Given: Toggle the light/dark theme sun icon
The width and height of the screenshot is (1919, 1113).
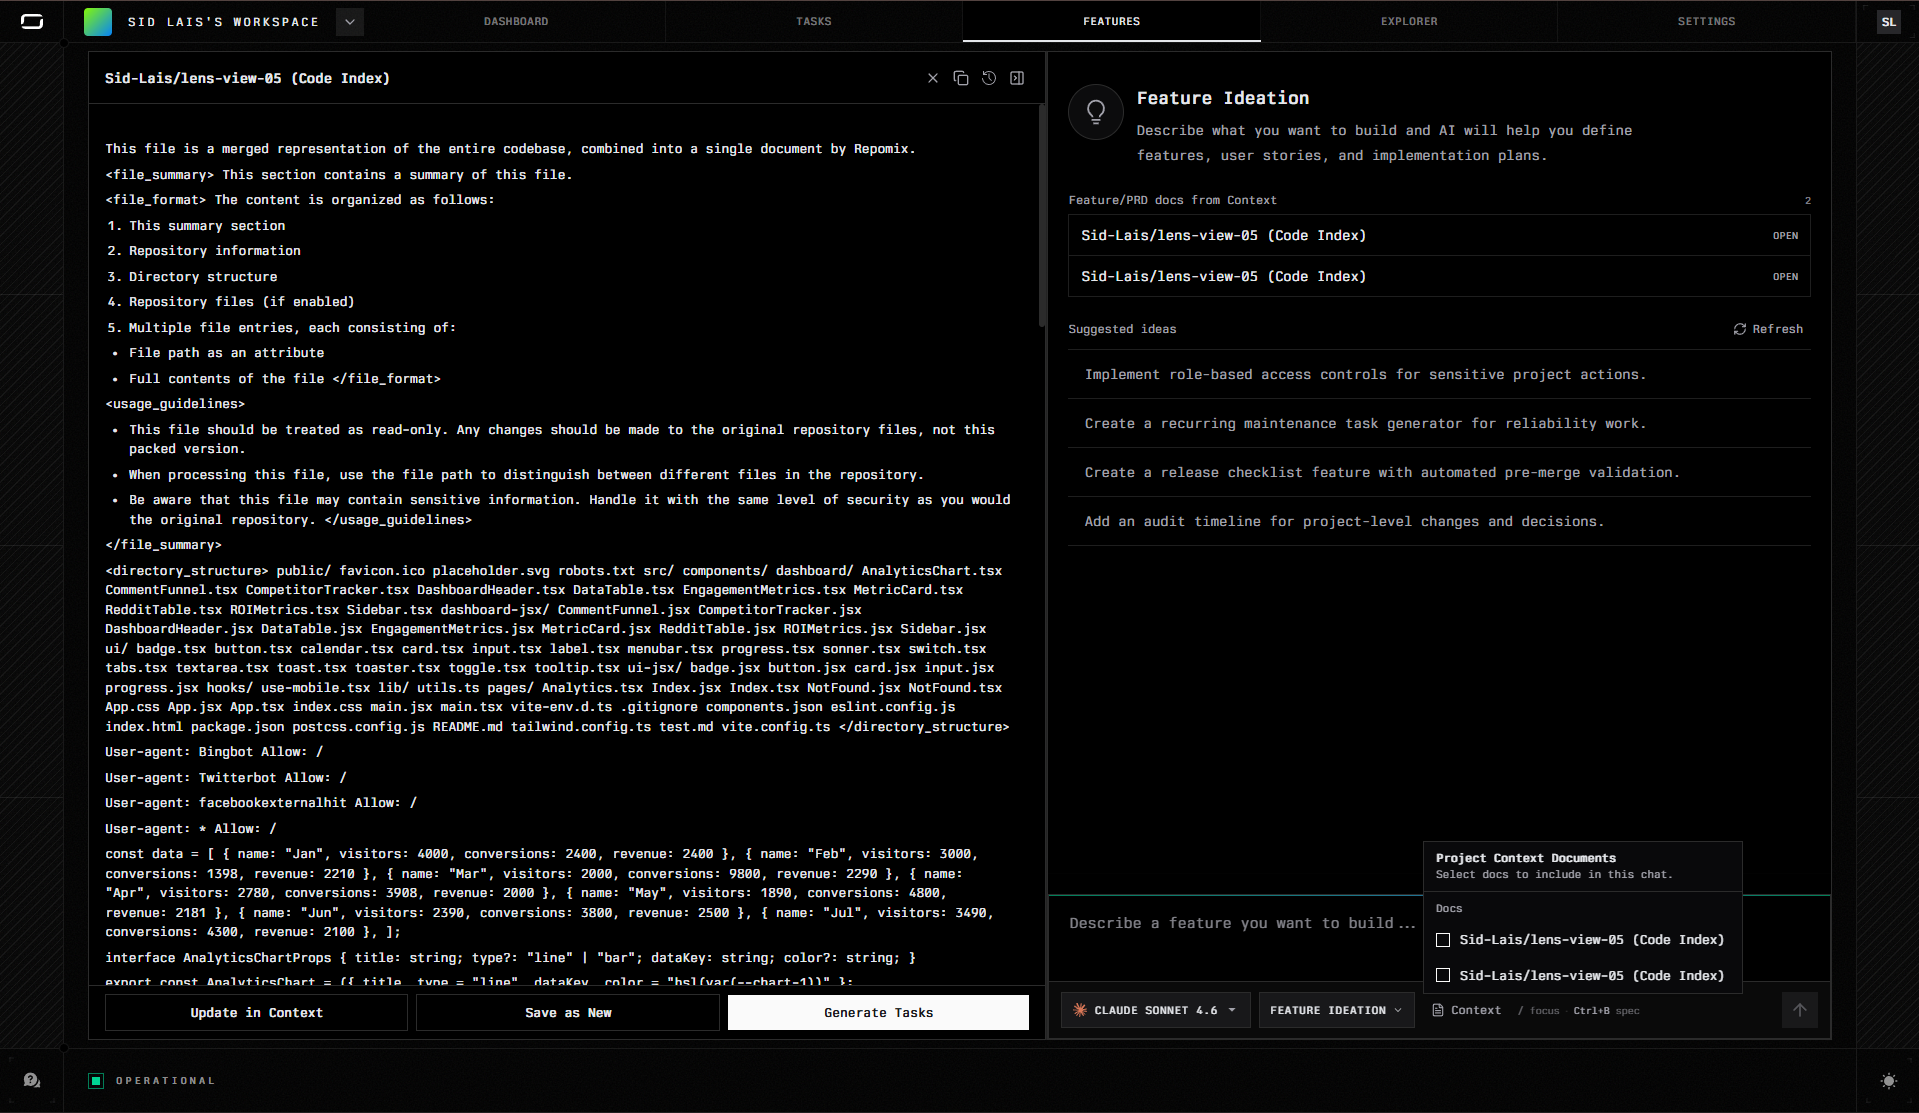Looking at the screenshot, I should tap(1887, 1080).
